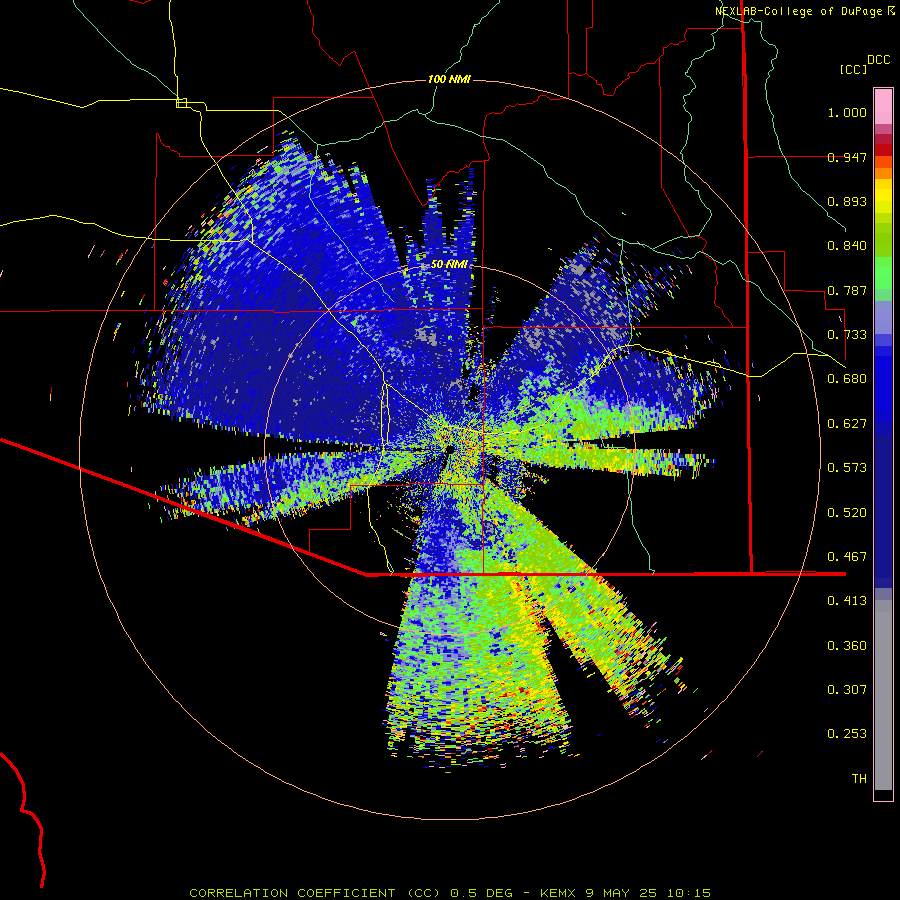Click the 0.893 legend value
This screenshot has width=900, height=900.
[x=847, y=201]
